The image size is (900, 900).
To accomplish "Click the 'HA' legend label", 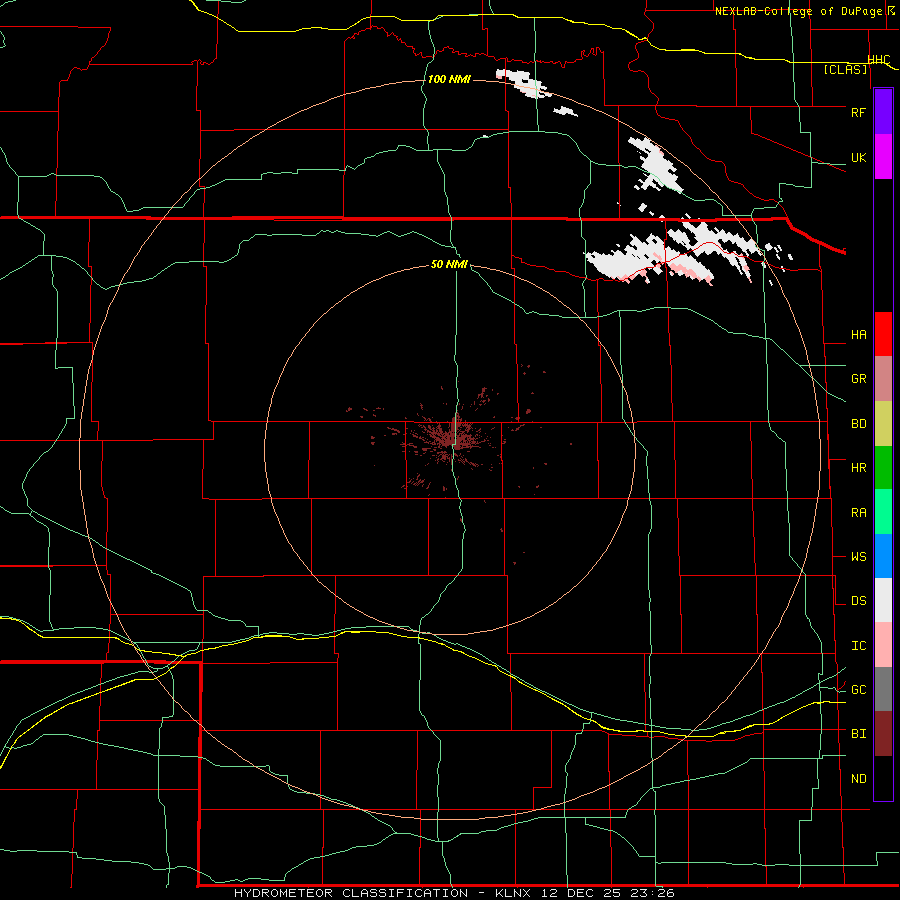I will [858, 335].
